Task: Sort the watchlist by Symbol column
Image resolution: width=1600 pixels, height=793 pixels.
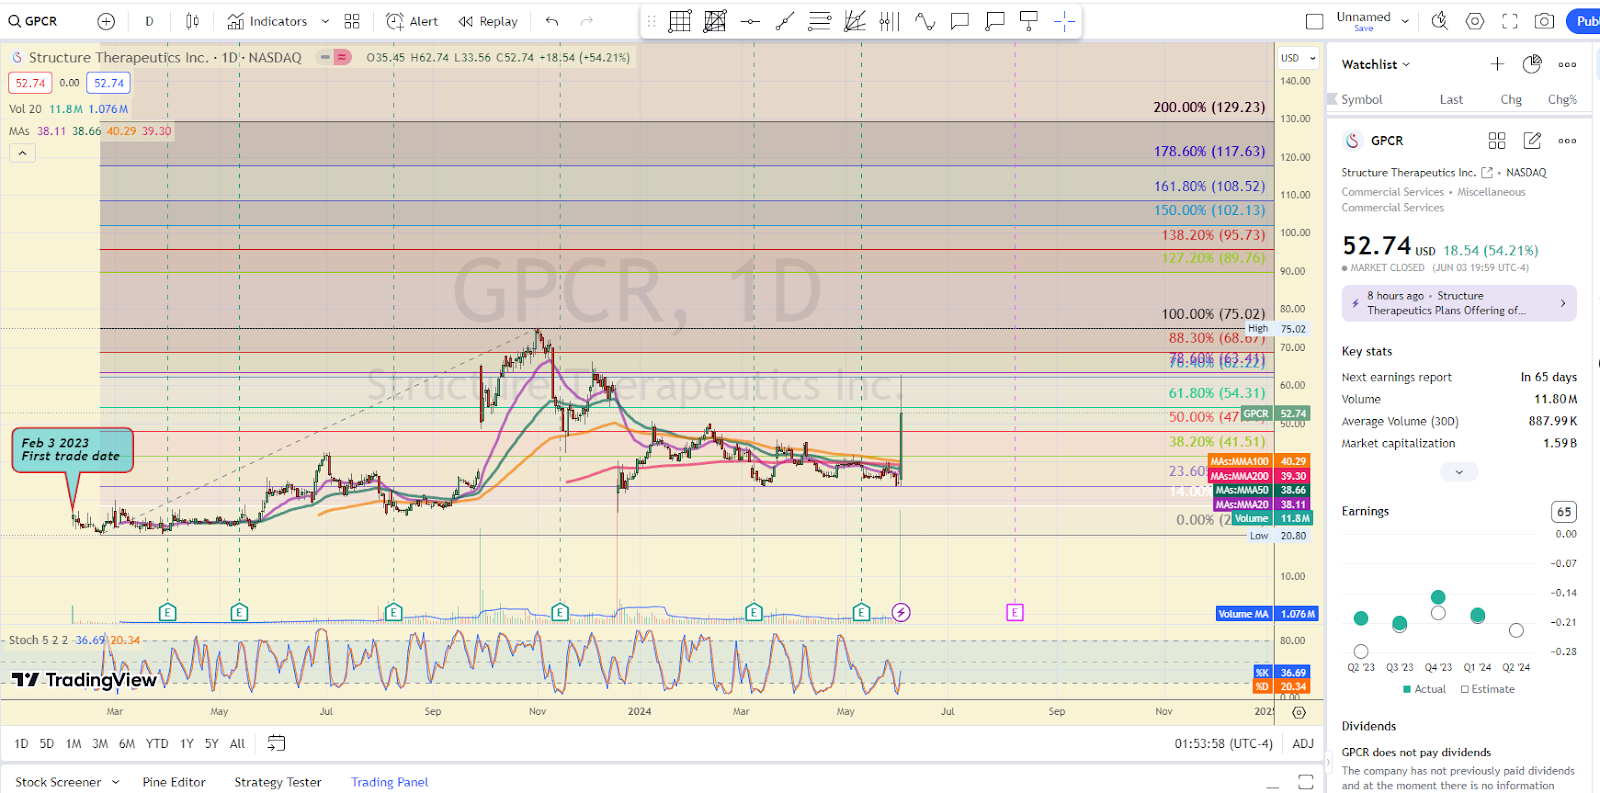Action: (1361, 99)
